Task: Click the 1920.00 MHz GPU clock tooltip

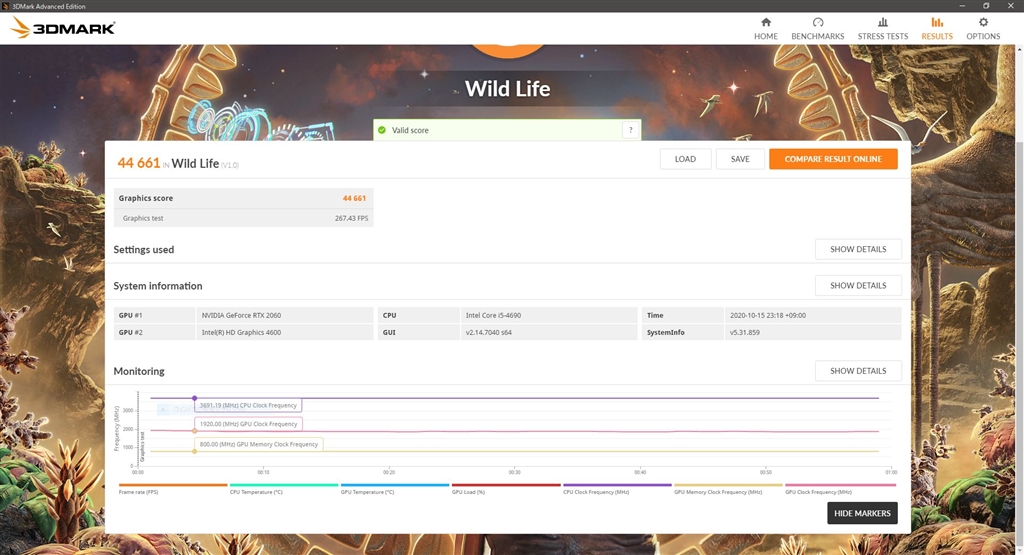Action: pyautogui.click(x=248, y=424)
